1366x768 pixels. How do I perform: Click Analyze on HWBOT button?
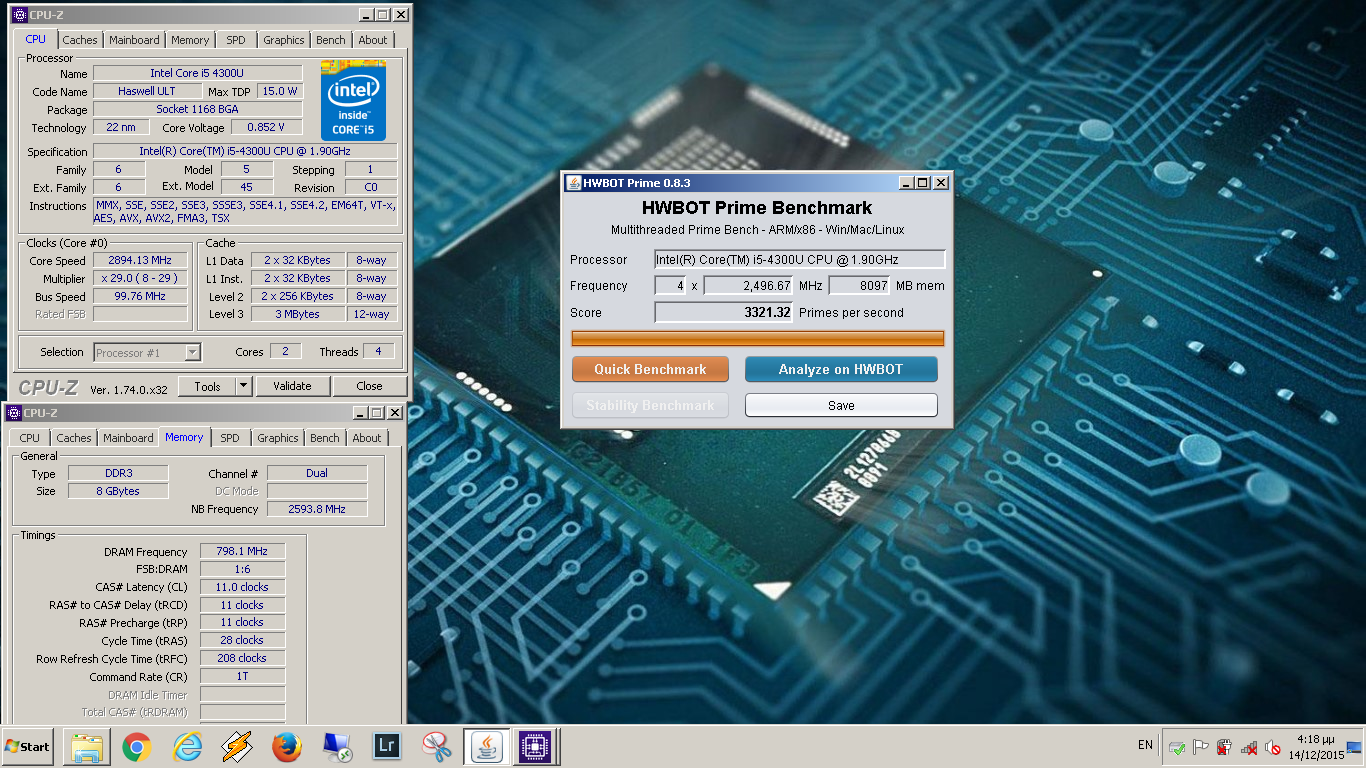click(x=841, y=369)
